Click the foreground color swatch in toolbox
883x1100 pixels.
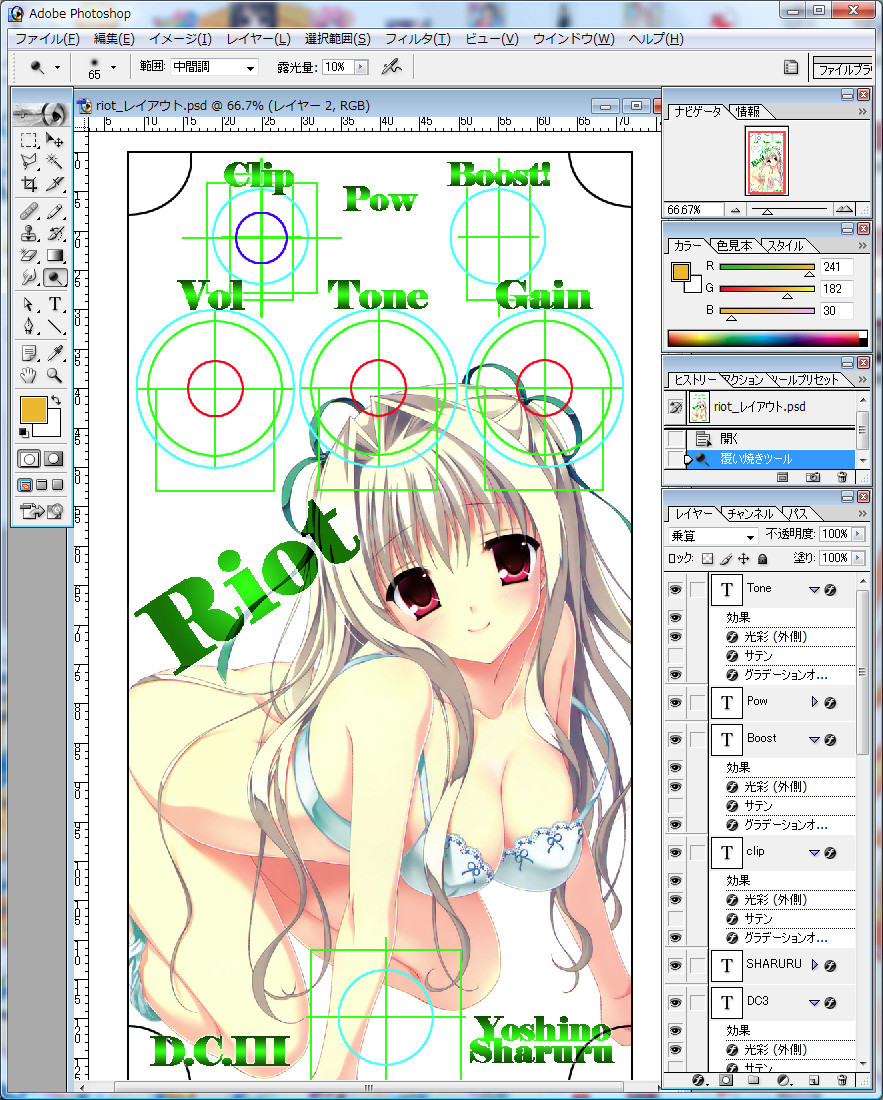33,409
